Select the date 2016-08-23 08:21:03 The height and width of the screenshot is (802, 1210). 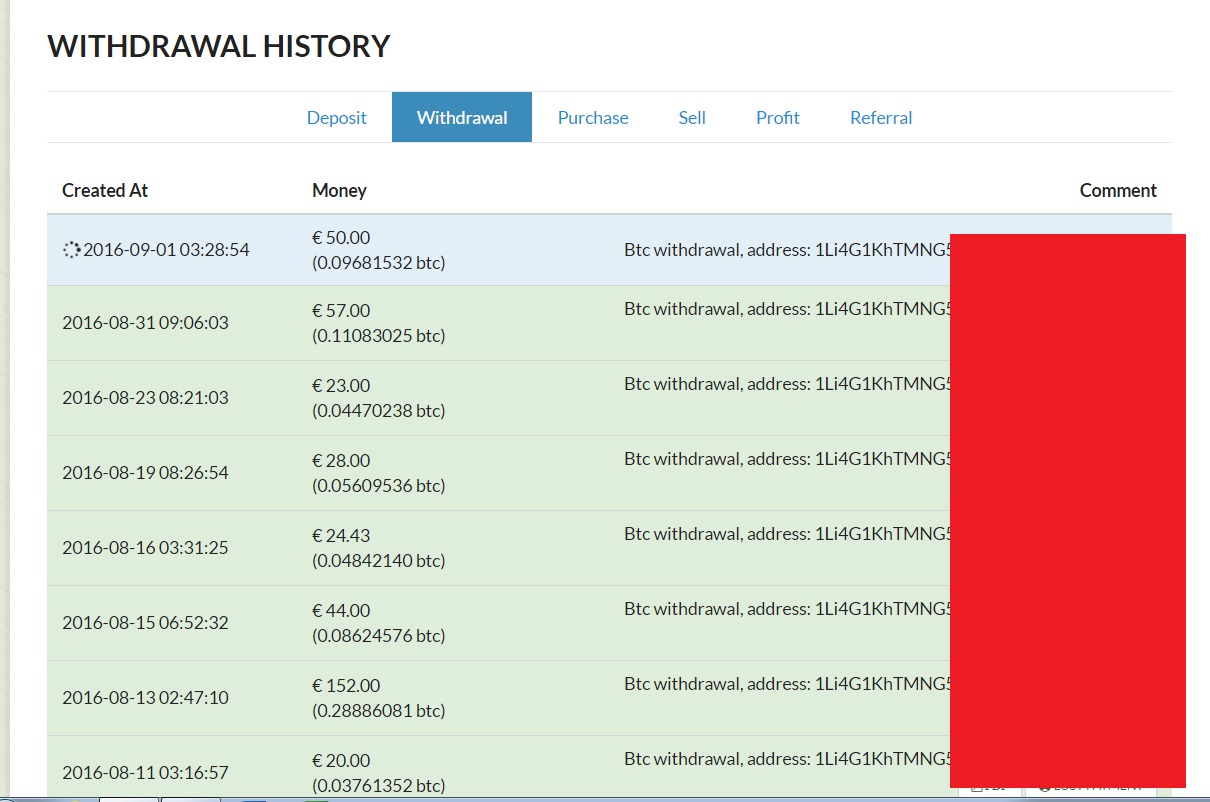pyautogui.click(x=145, y=398)
